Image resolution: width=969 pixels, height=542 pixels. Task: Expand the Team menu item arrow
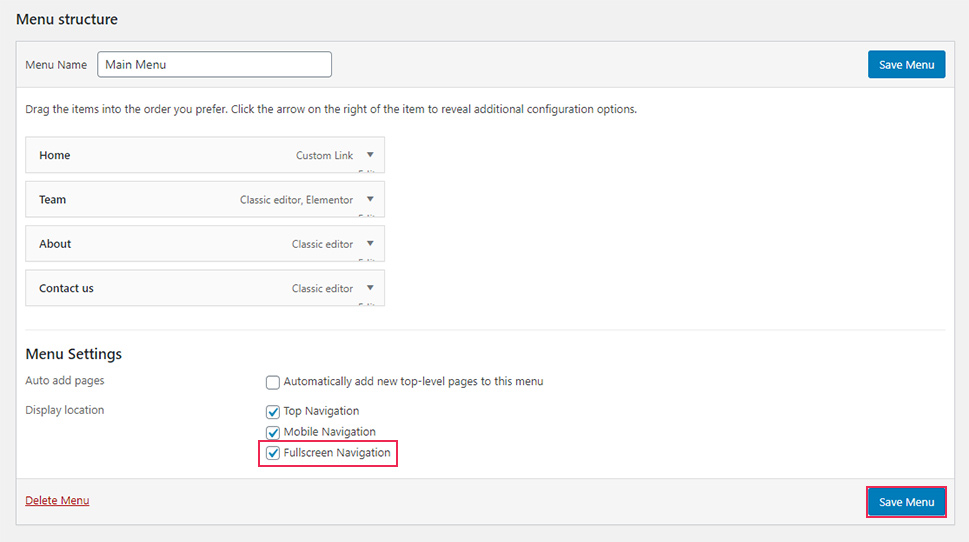[370, 200]
